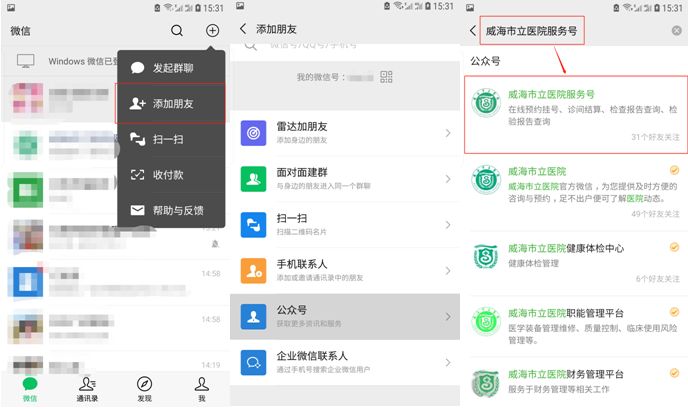Open 威海市立医院财务管理平台 result

576,382
